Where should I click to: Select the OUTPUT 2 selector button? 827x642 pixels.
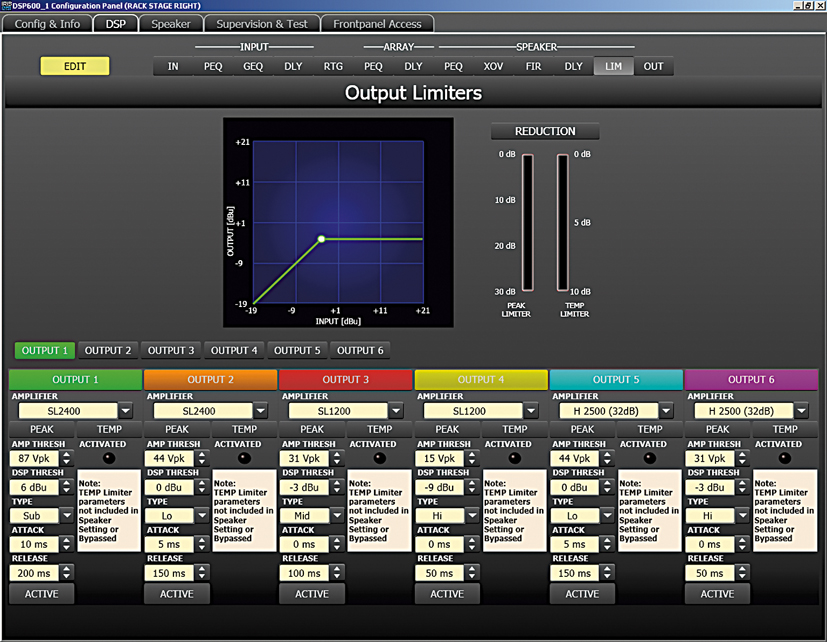point(108,350)
